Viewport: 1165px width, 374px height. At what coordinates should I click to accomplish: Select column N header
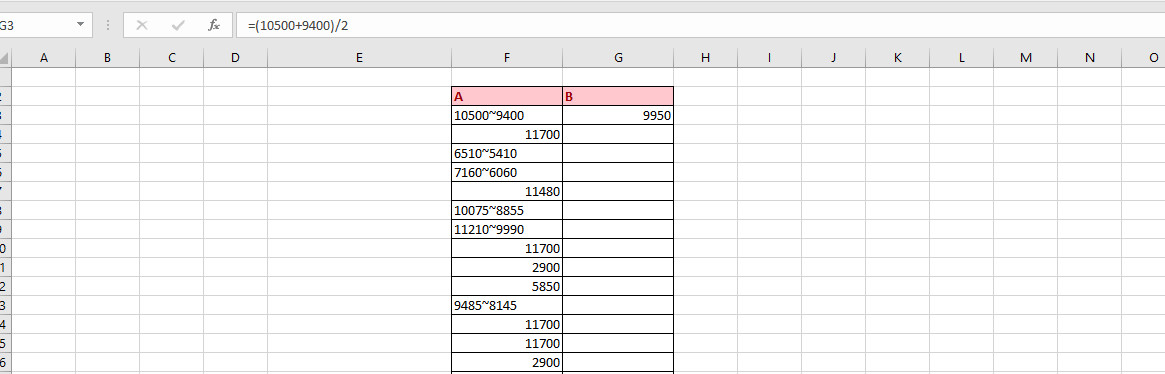pyautogui.click(x=1090, y=57)
